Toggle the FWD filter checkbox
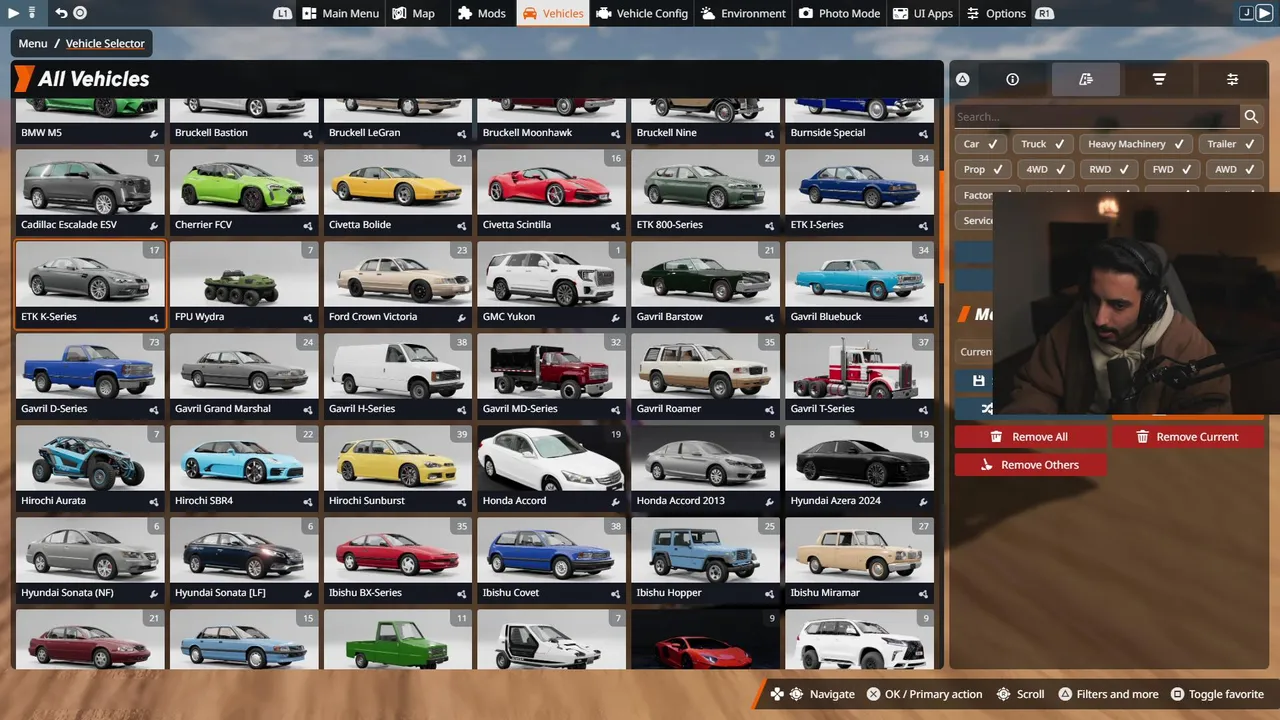 click(1172, 170)
